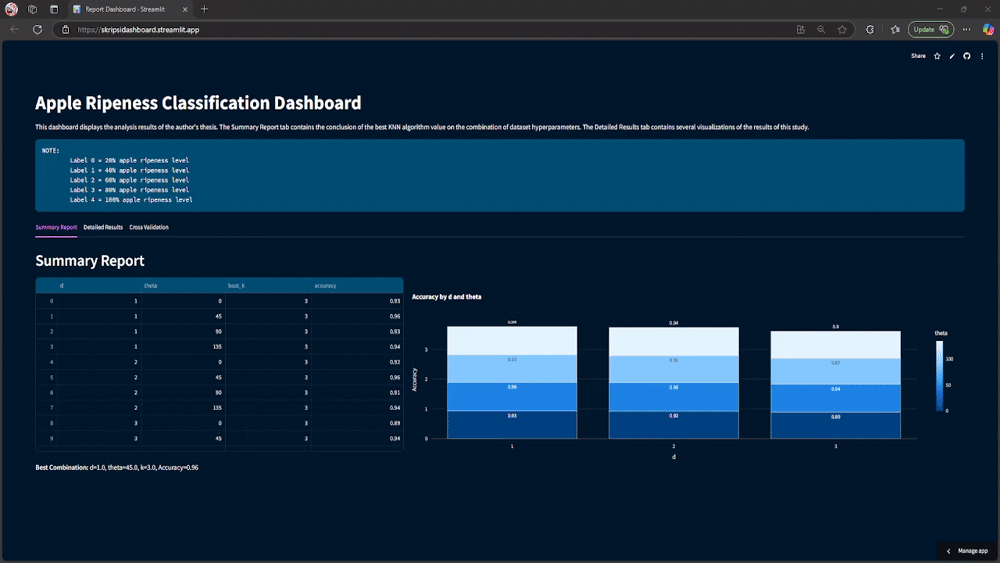The image size is (1000, 563).
Task: Open the Streamlit three-dot app menu
Action: click(982, 56)
